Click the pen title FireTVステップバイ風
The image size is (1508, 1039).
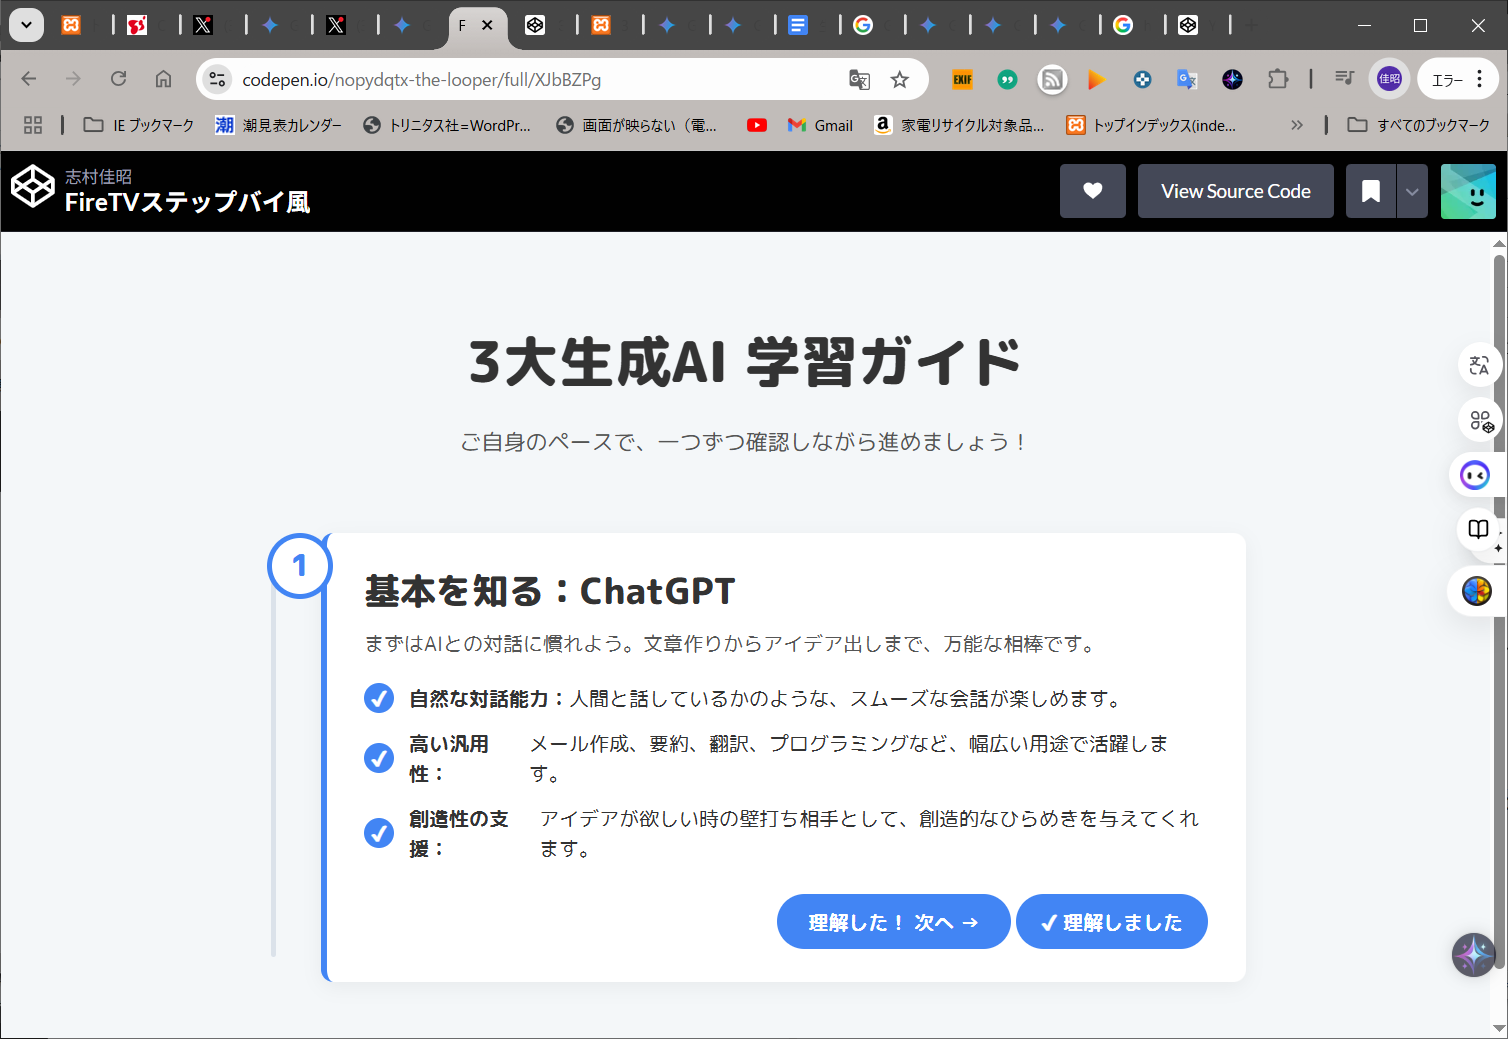[187, 202]
